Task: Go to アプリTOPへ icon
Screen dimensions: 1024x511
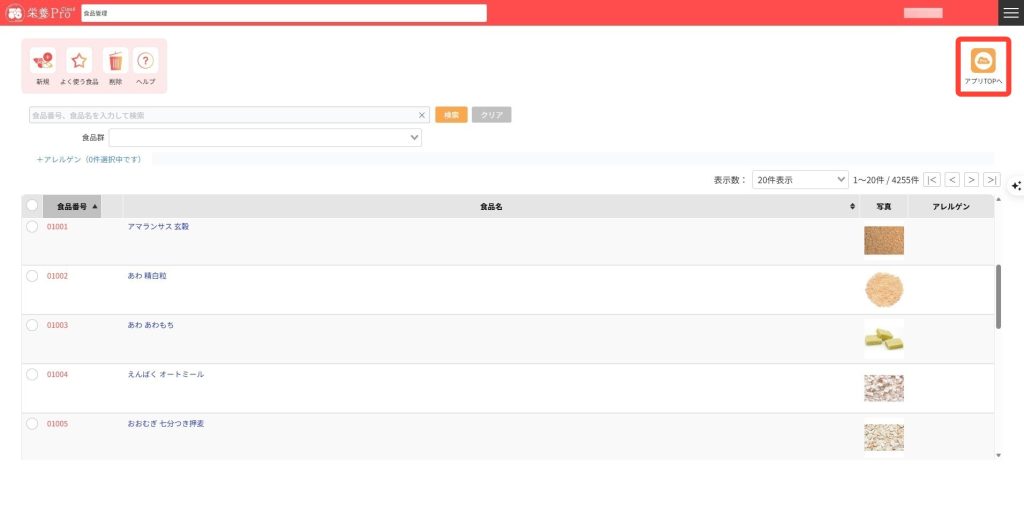Action: coord(983,62)
